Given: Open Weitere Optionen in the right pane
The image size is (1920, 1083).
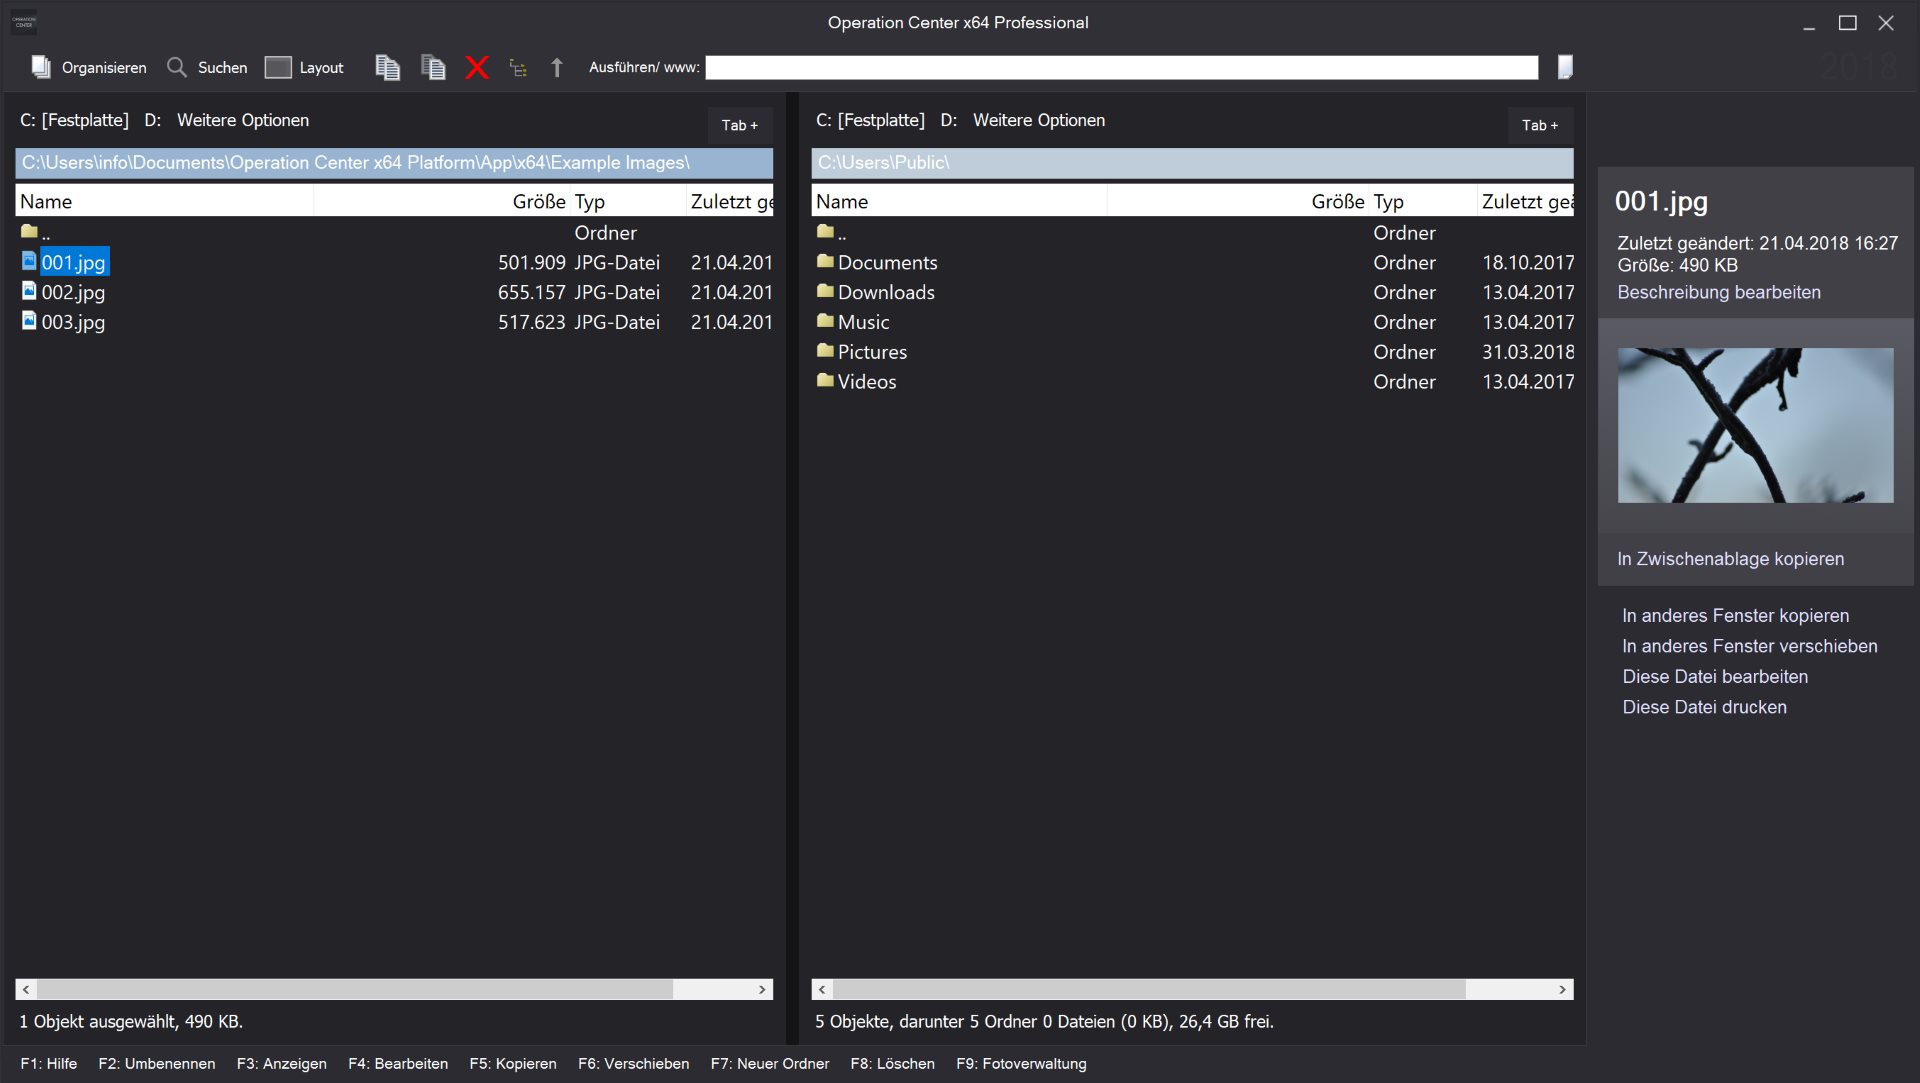Looking at the screenshot, I should pyautogui.click(x=1038, y=120).
